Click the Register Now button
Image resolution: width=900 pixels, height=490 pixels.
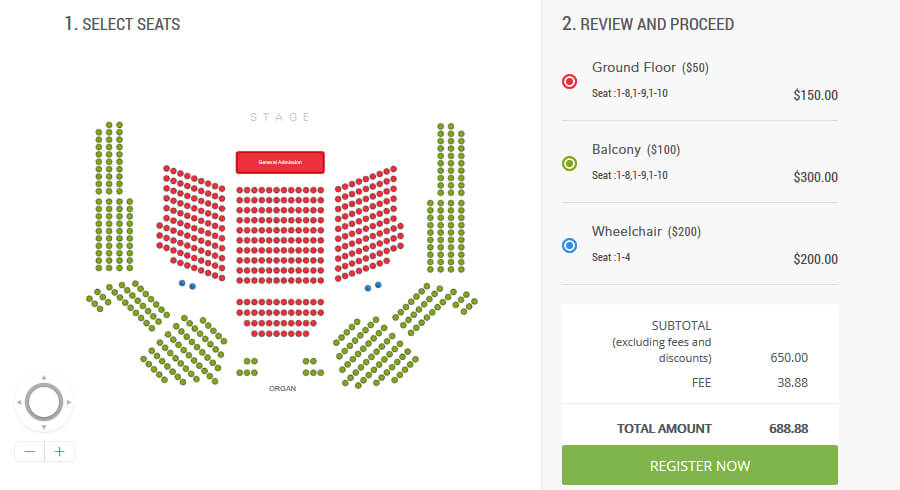[x=699, y=466]
